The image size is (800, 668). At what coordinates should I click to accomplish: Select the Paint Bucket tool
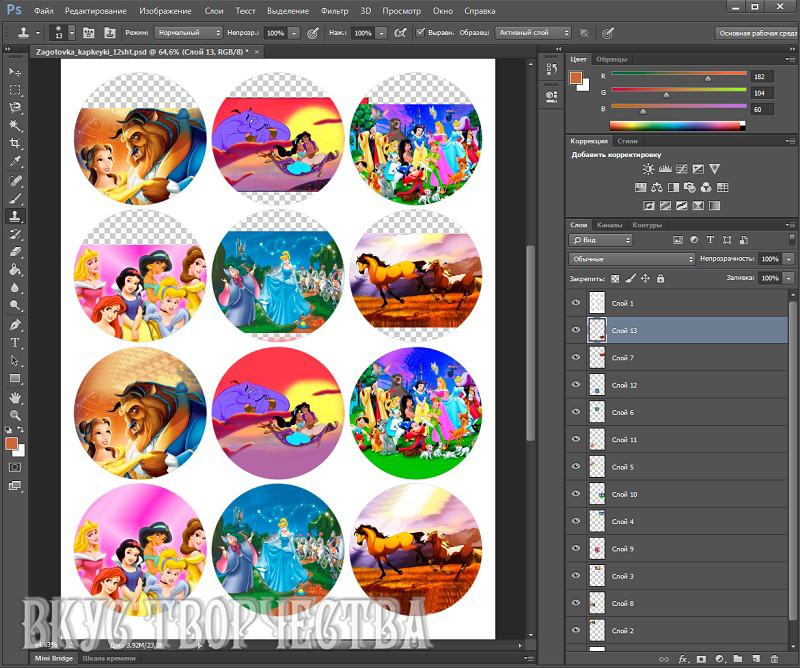(x=15, y=270)
